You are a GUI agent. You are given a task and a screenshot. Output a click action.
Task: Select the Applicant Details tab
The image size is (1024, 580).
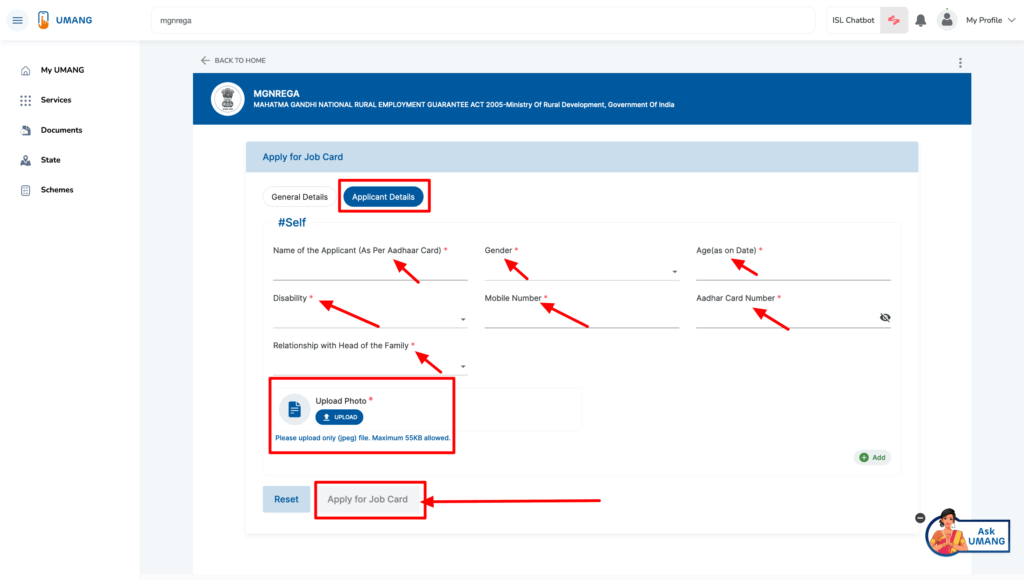point(383,197)
